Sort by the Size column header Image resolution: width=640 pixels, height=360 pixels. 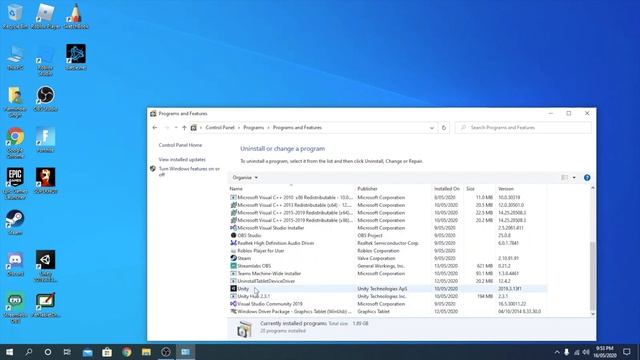pos(480,189)
